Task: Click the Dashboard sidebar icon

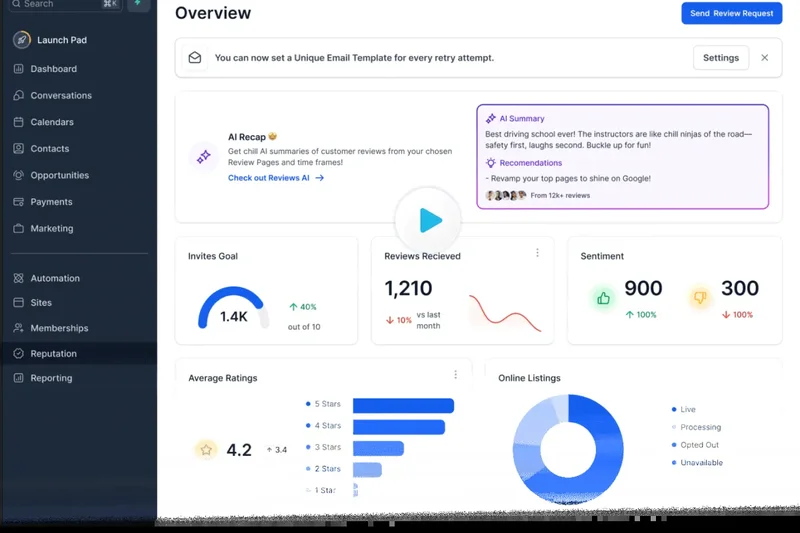Action: (x=19, y=69)
